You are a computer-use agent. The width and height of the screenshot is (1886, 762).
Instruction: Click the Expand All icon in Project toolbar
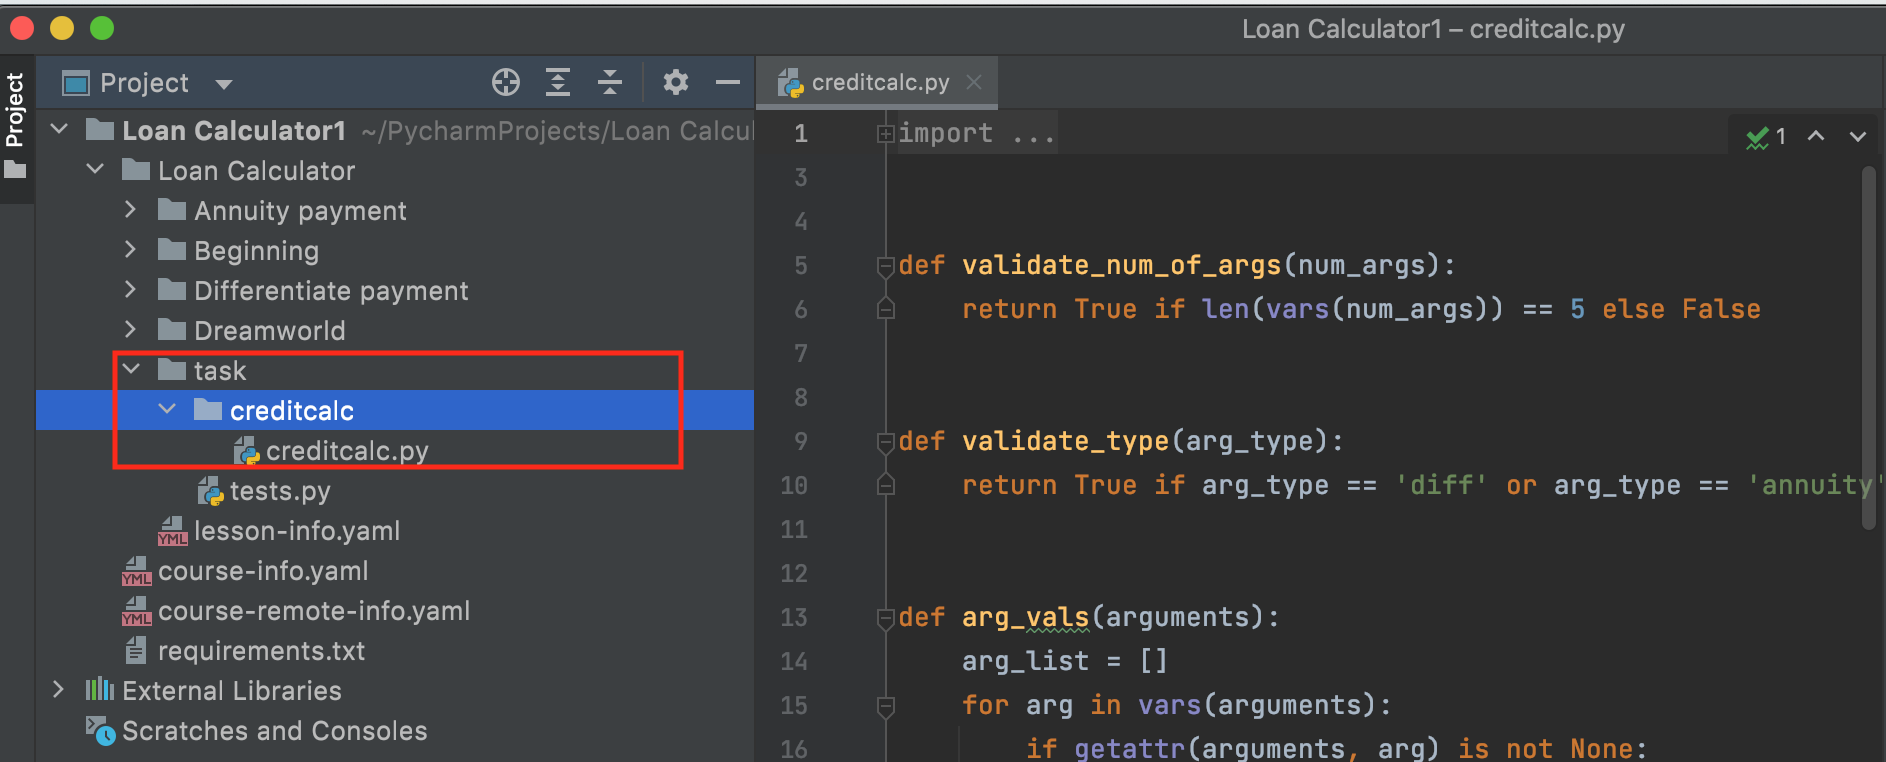[x=558, y=82]
